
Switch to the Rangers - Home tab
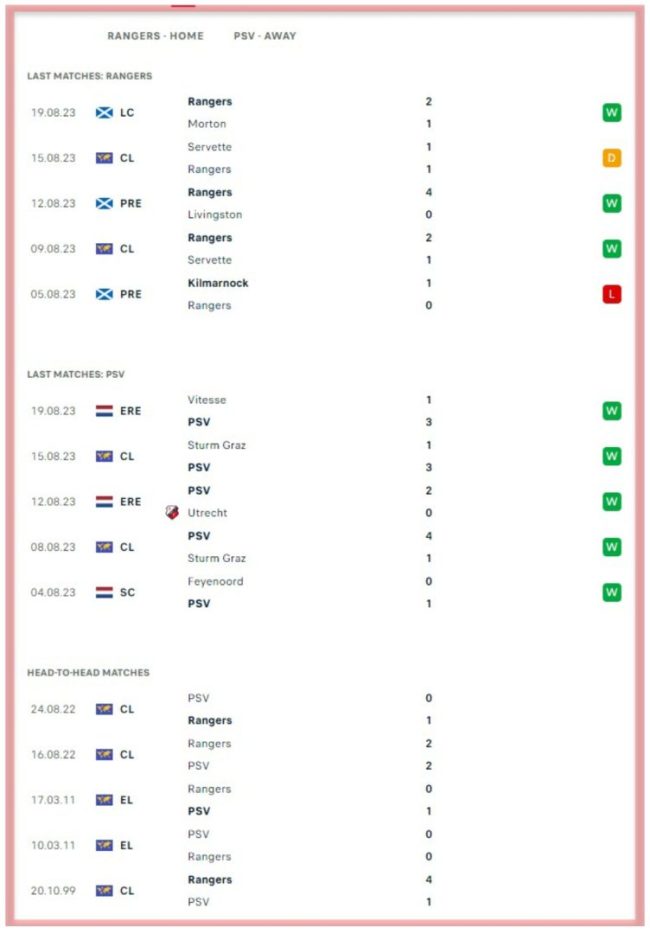pyautogui.click(x=155, y=36)
